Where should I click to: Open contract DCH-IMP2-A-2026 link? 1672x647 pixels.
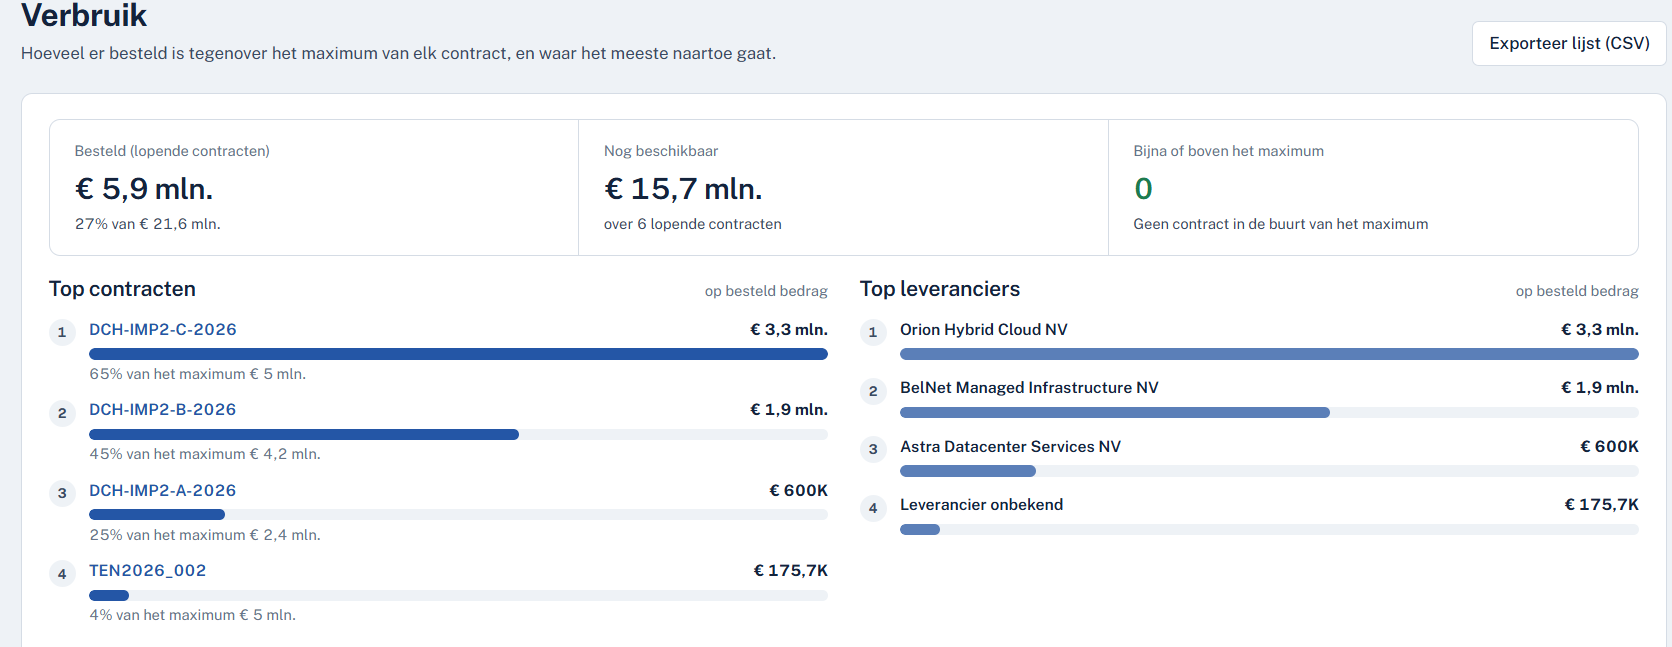163,491
